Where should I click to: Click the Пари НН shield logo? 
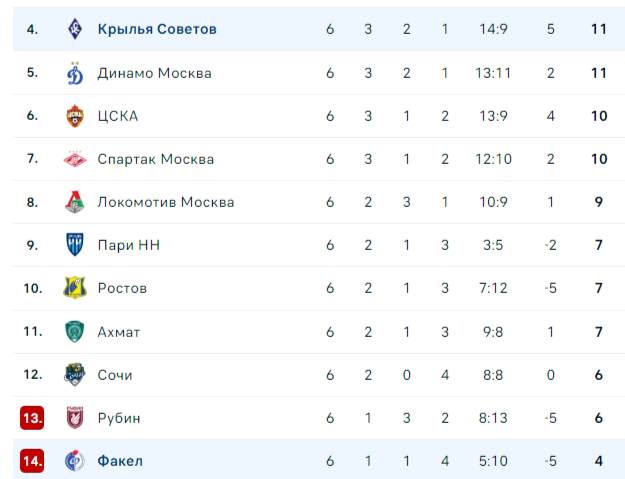pyautogui.click(x=75, y=245)
